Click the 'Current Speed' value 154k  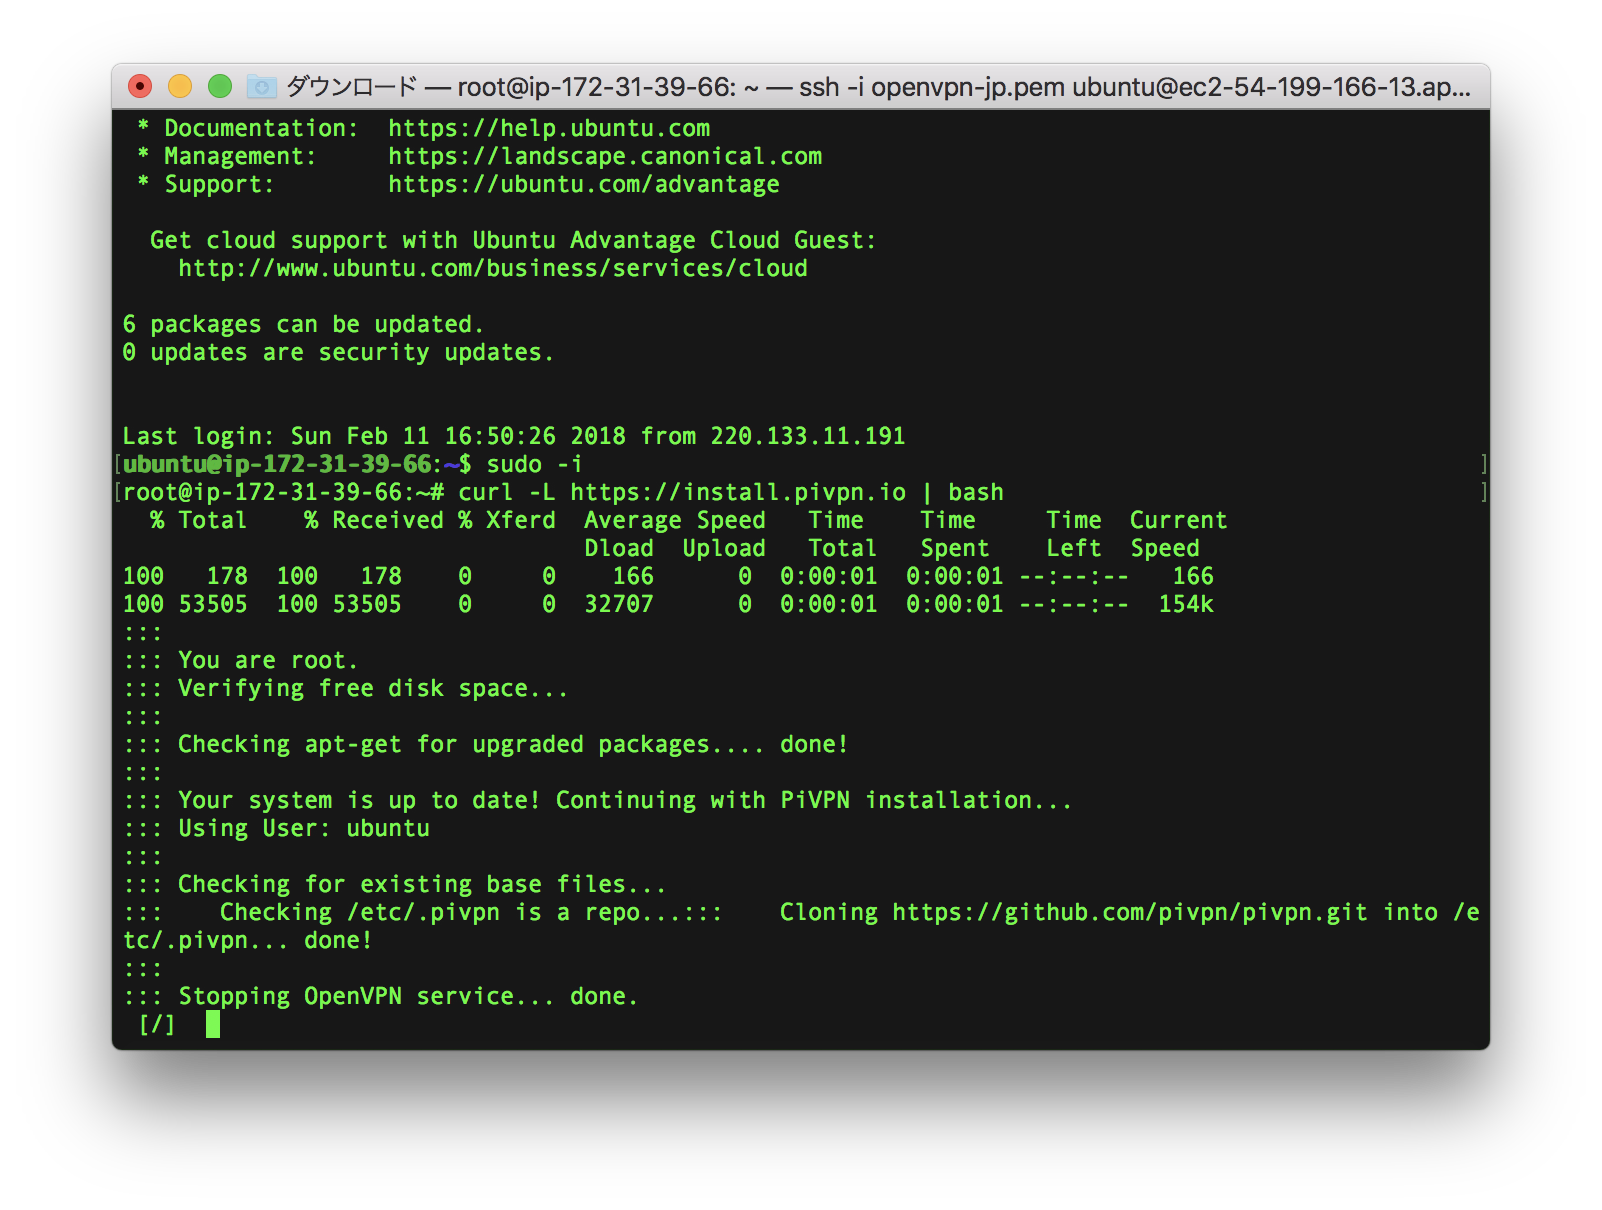pos(1186,604)
